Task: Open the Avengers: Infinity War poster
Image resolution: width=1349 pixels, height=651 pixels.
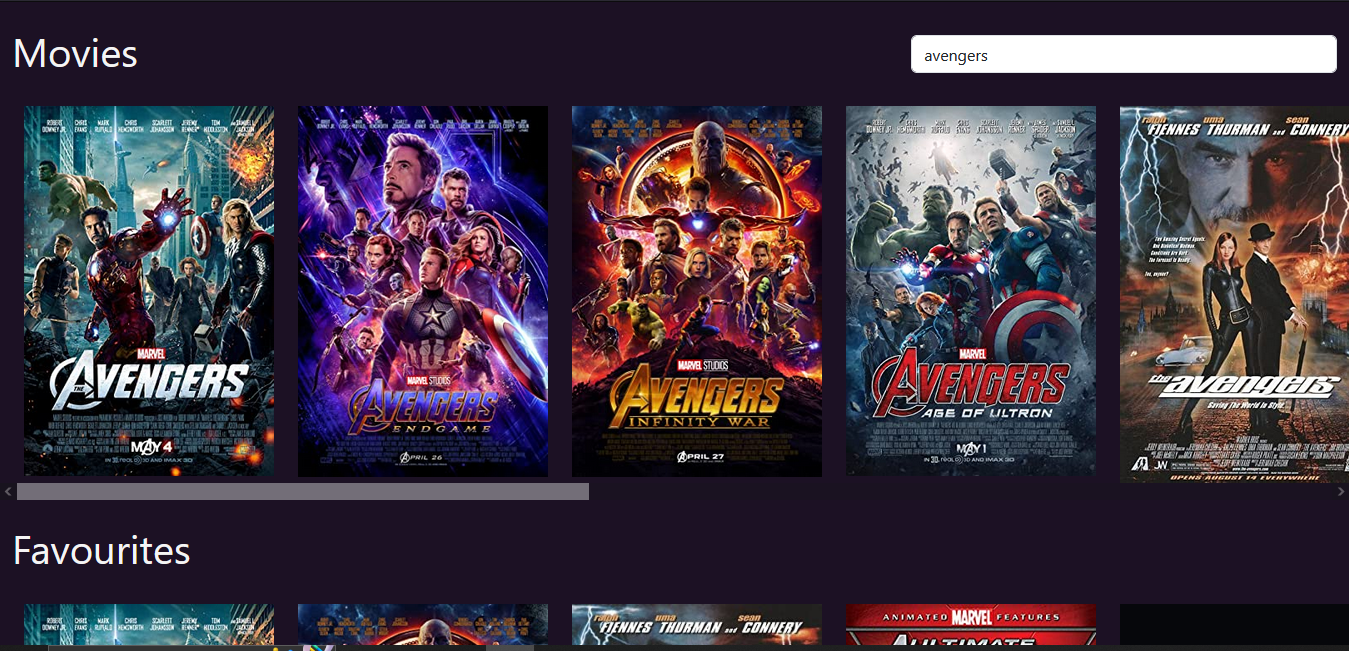Action: 696,290
